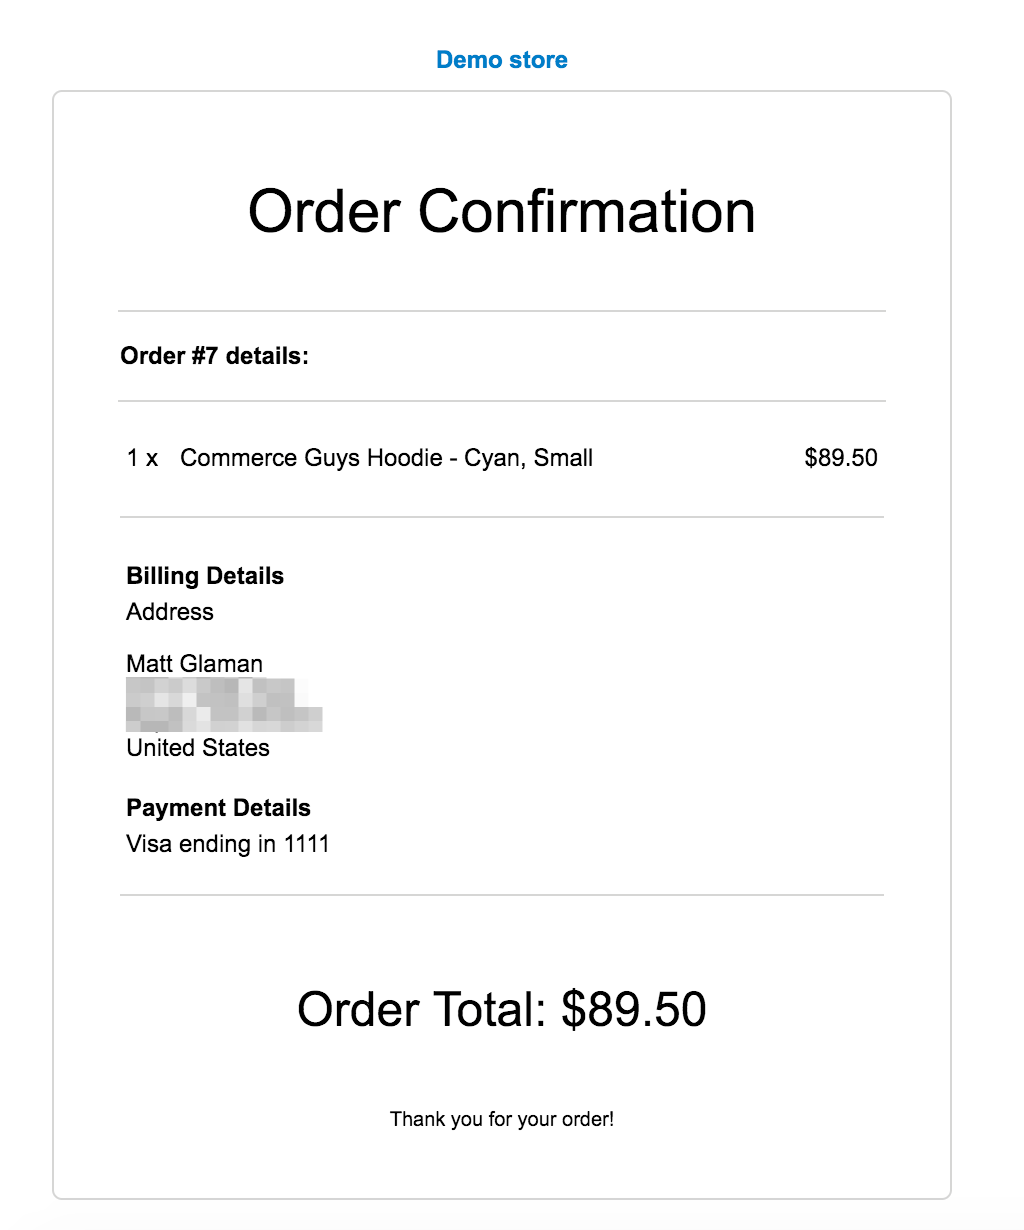Select the Billing Details heading
Viewport: 1024px width, 1230px height.
point(205,576)
